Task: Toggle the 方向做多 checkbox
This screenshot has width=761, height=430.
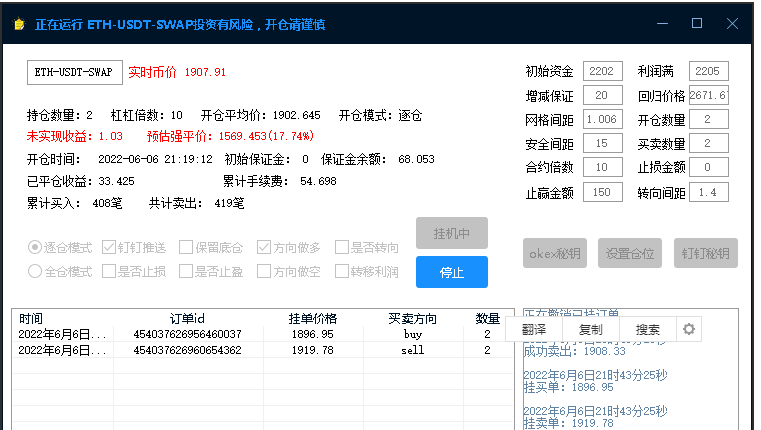Action: (x=264, y=247)
